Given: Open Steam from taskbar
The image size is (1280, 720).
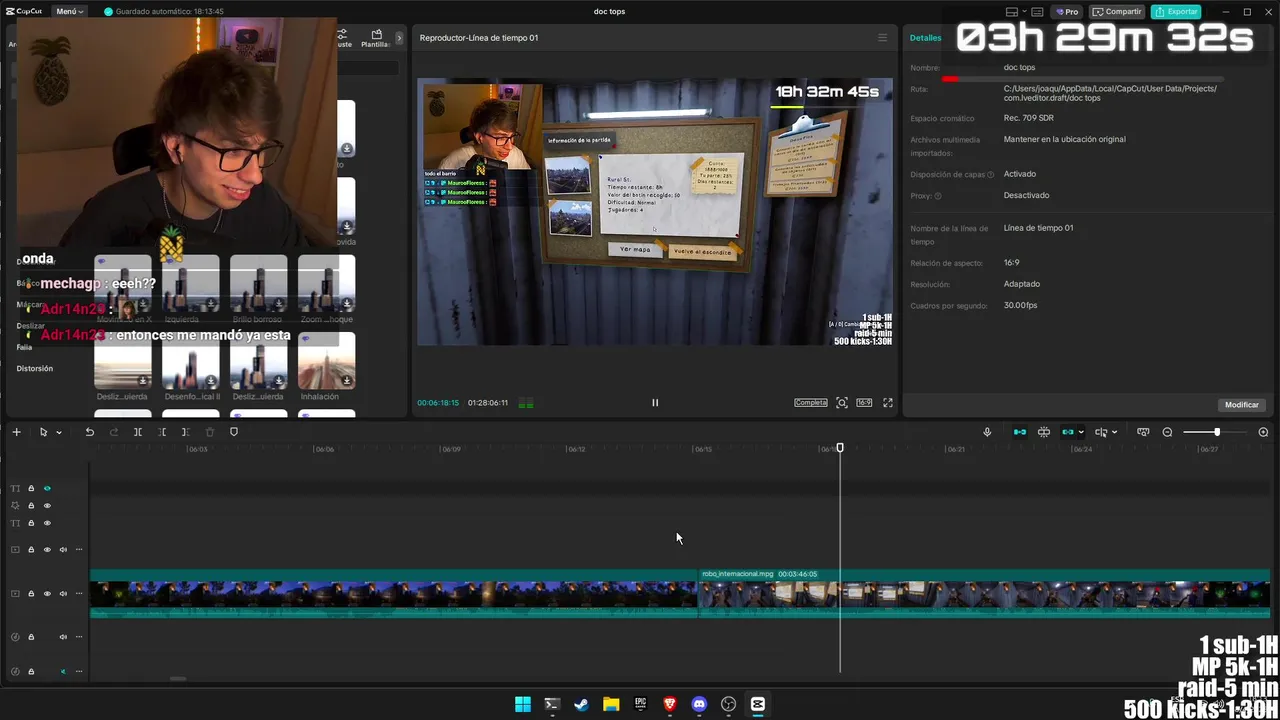Looking at the screenshot, I should [581, 704].
